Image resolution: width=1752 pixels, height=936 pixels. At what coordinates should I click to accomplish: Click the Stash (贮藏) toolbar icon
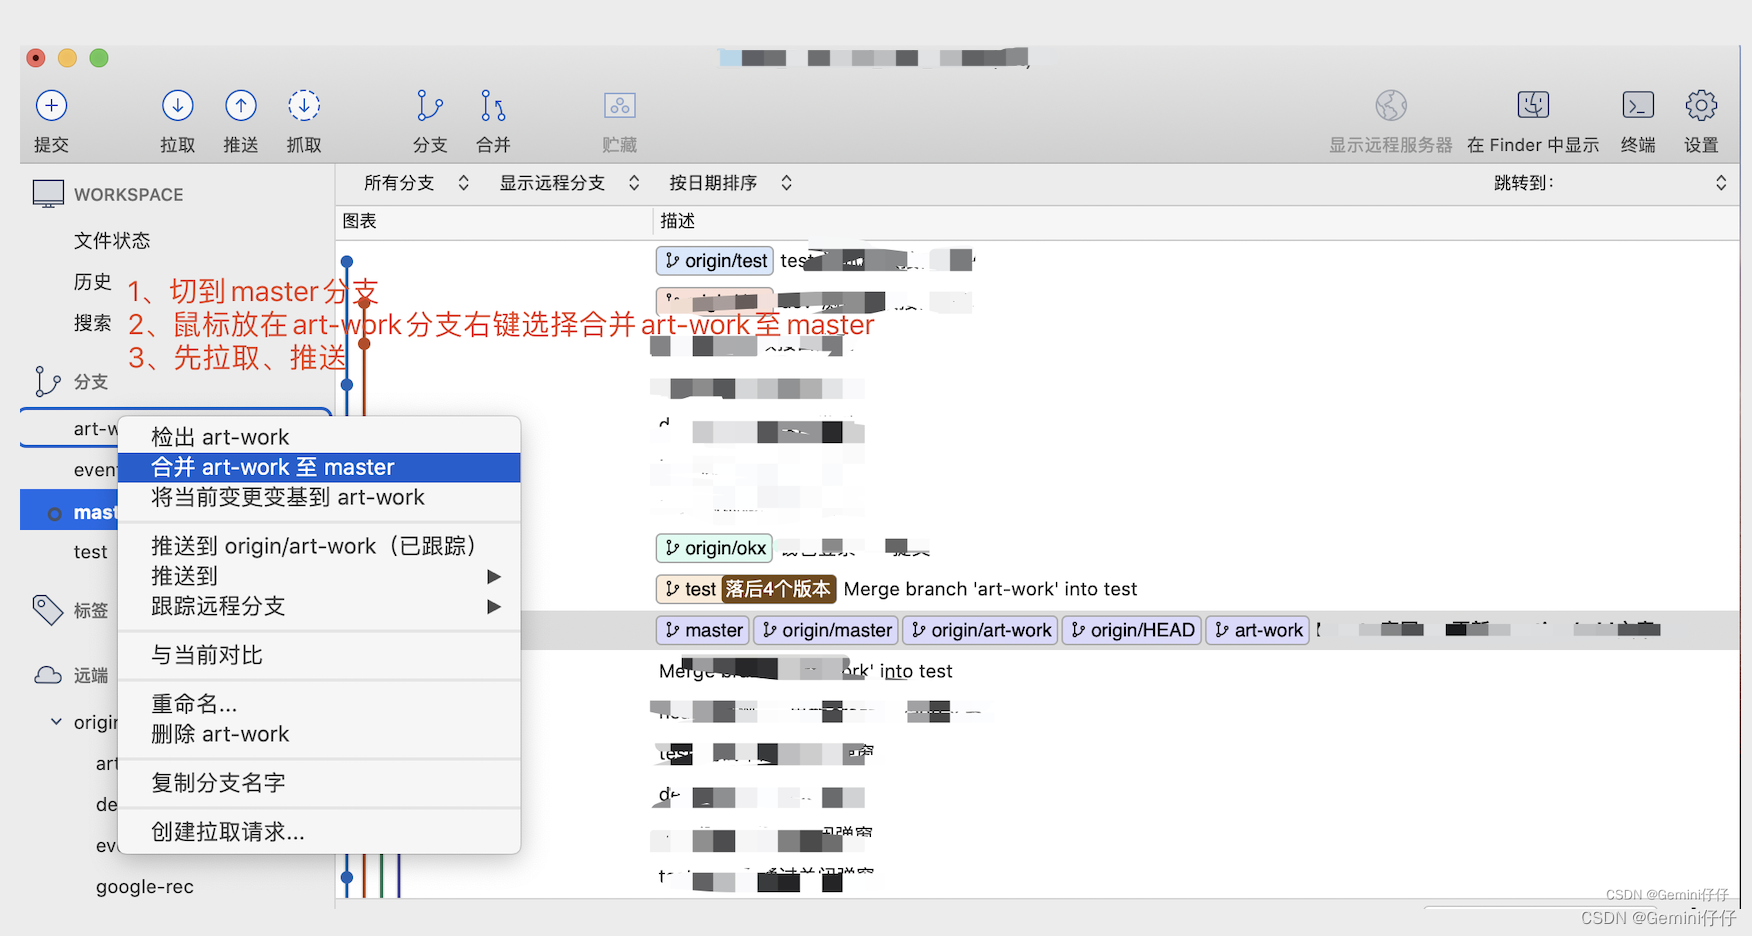click(x=620, y=105)
